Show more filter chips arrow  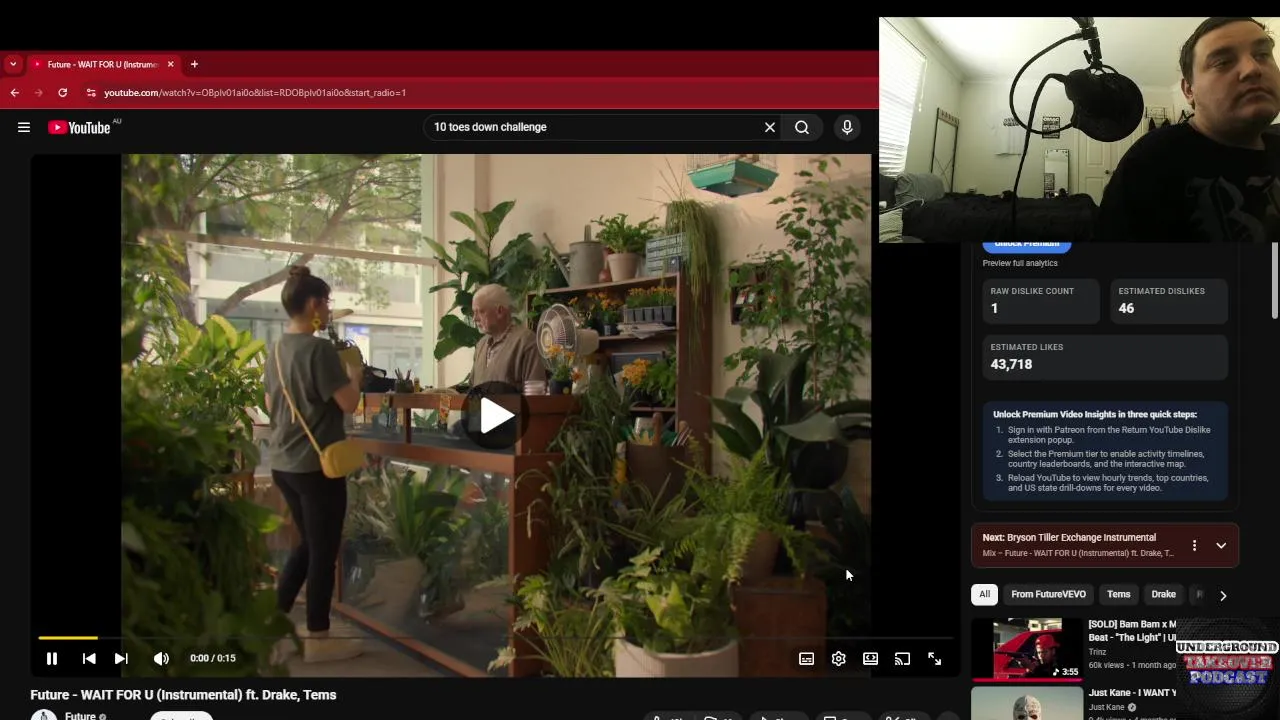1222,595
